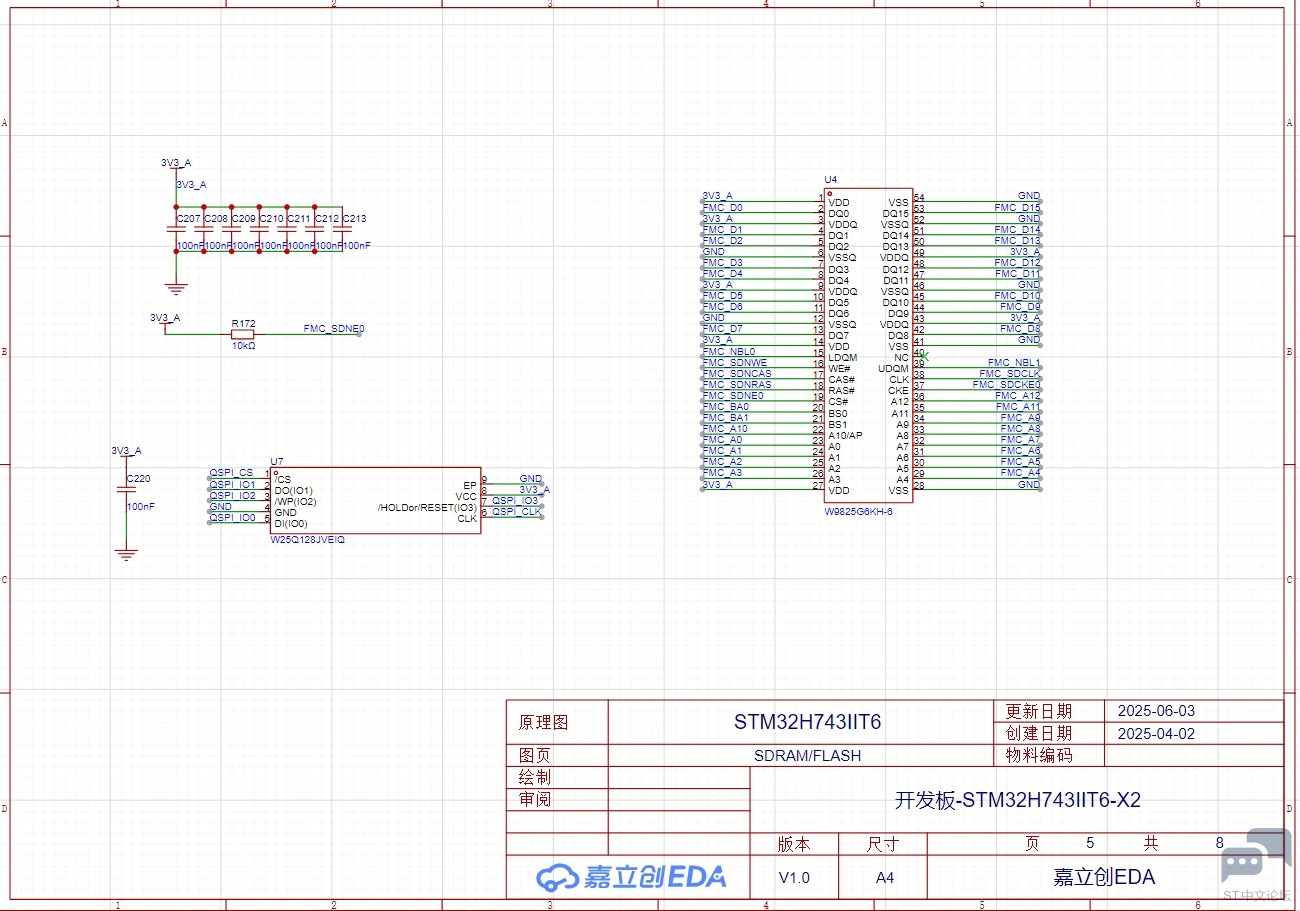
Task: Select ground symbol below capacitor C220
Action: tap(126, 553)
